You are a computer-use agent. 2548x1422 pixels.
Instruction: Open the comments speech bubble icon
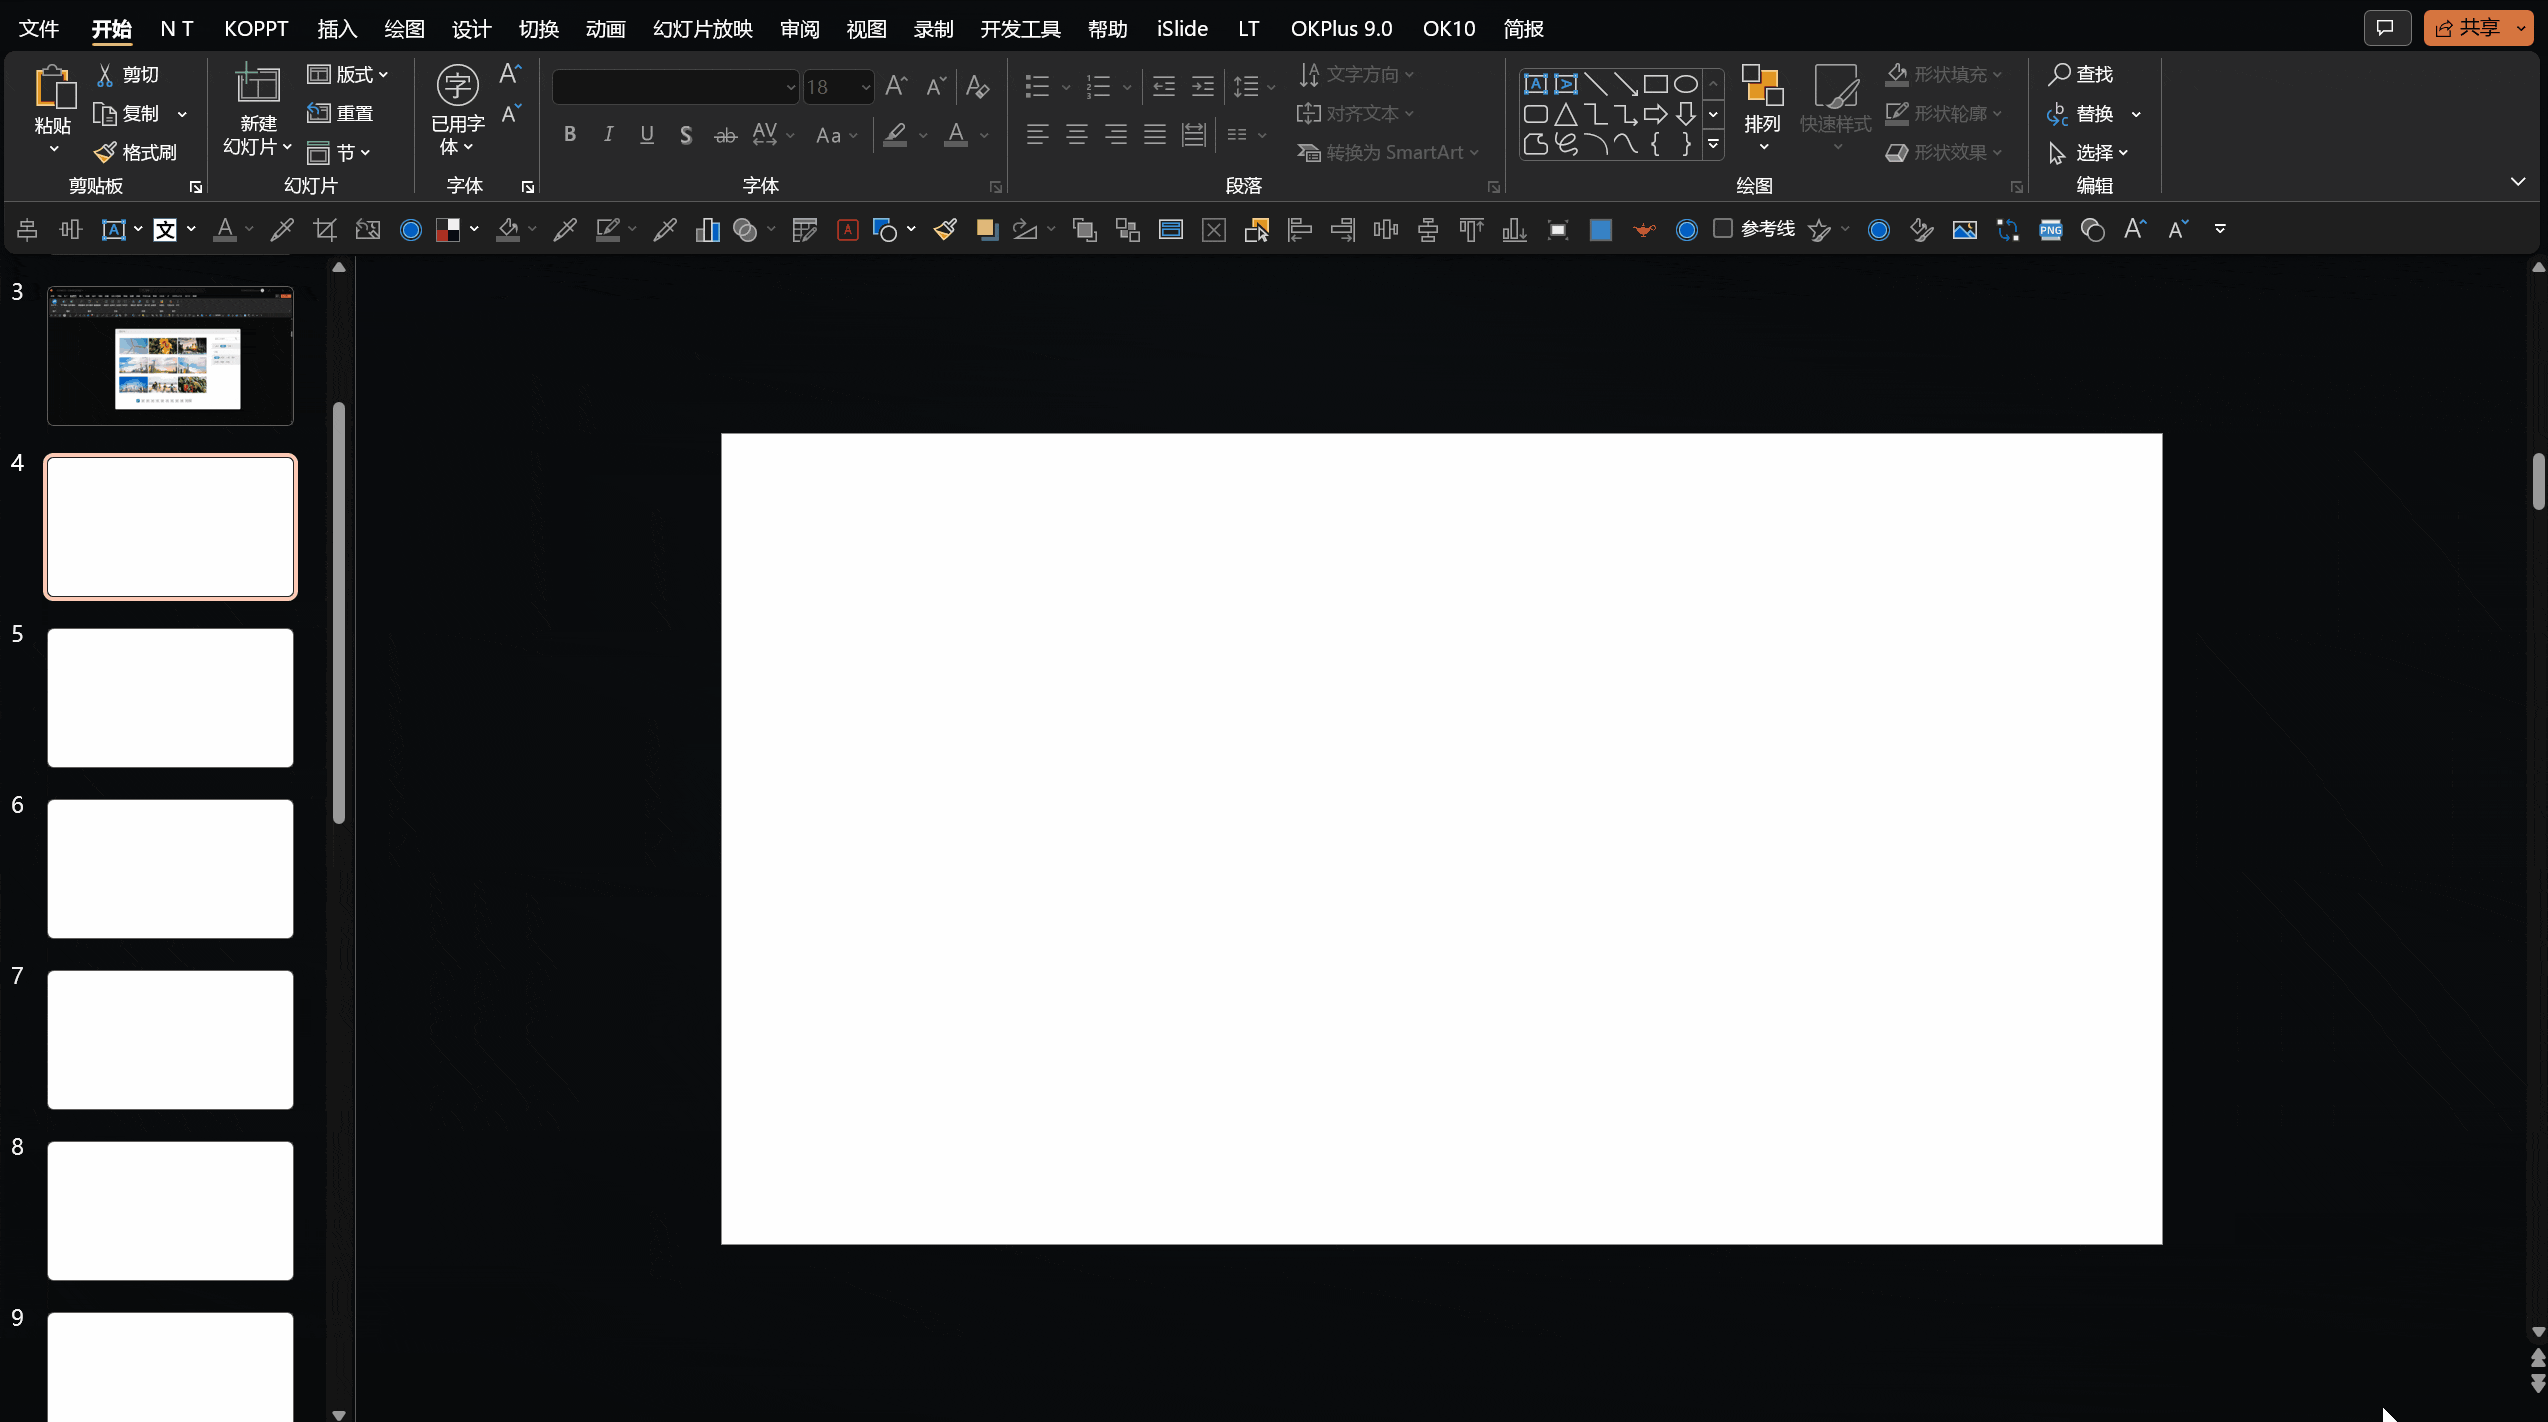[2386, 28]
